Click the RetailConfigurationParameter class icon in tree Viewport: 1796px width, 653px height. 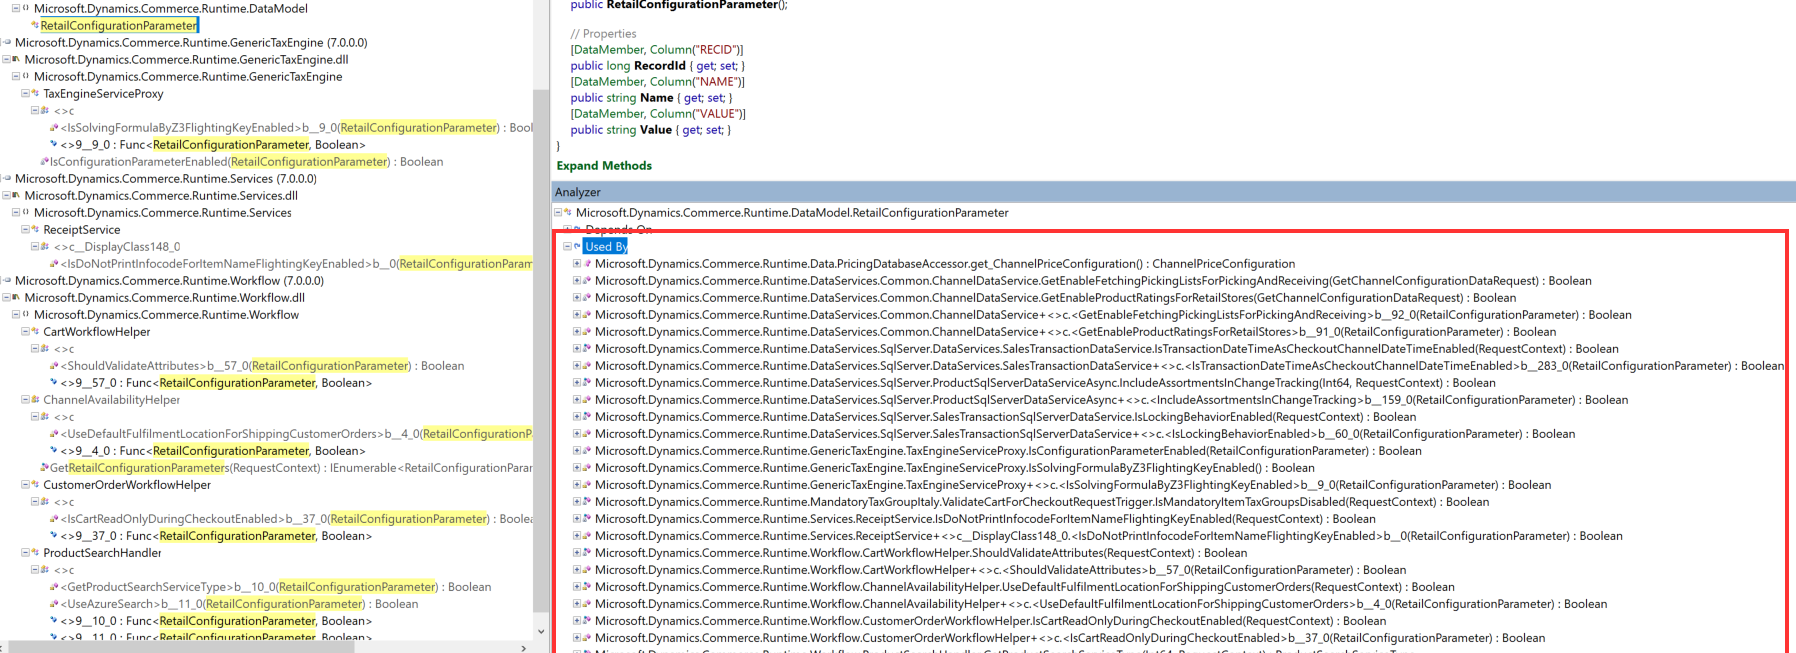point(35,25)
